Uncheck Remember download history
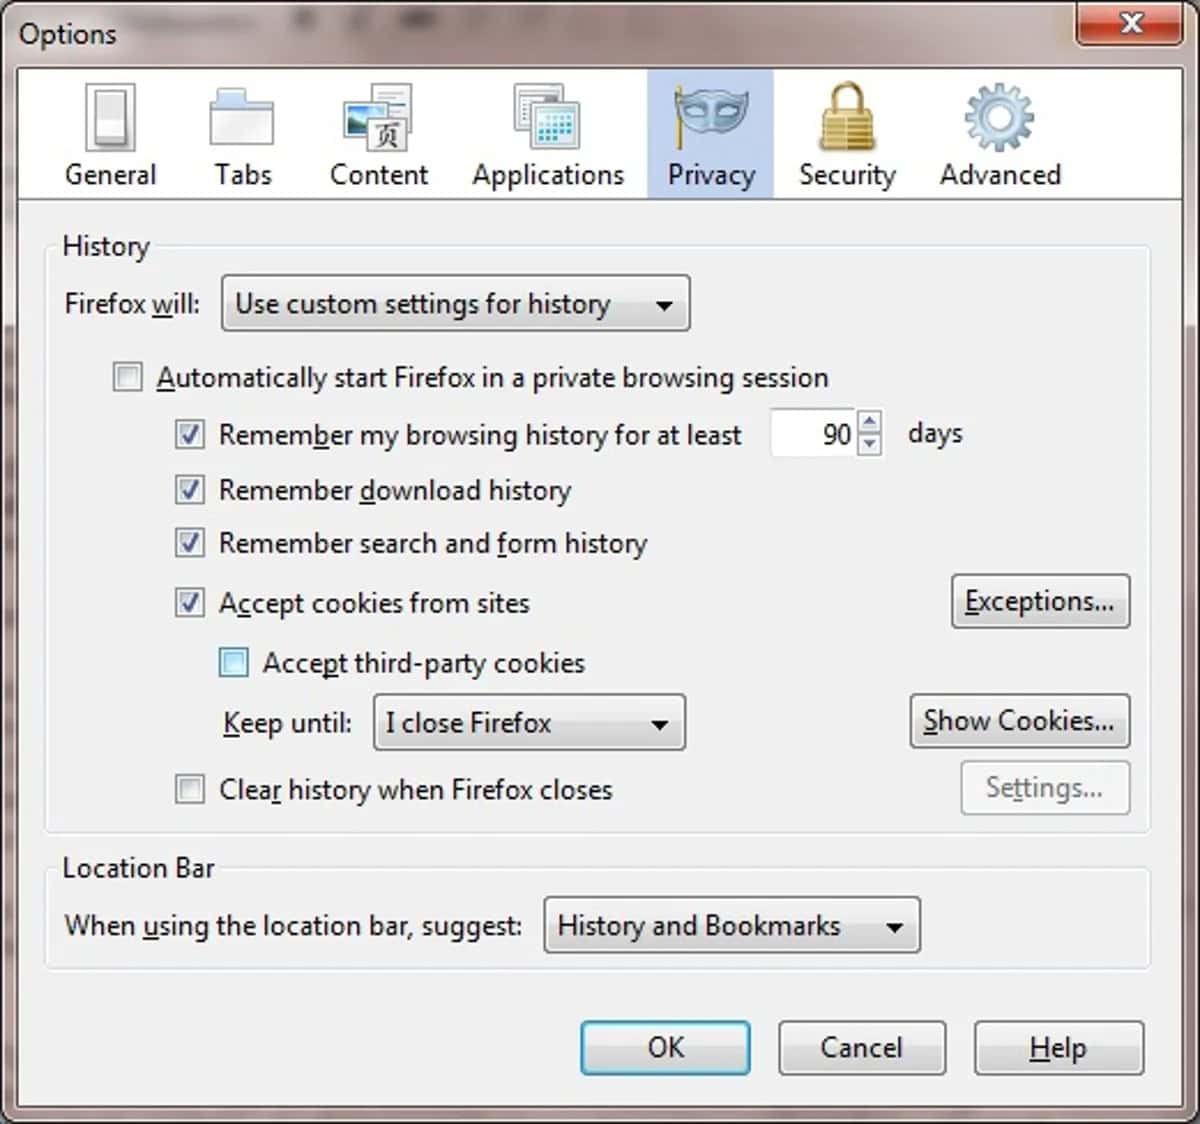1200x1124 pixels. coord(189,490)
